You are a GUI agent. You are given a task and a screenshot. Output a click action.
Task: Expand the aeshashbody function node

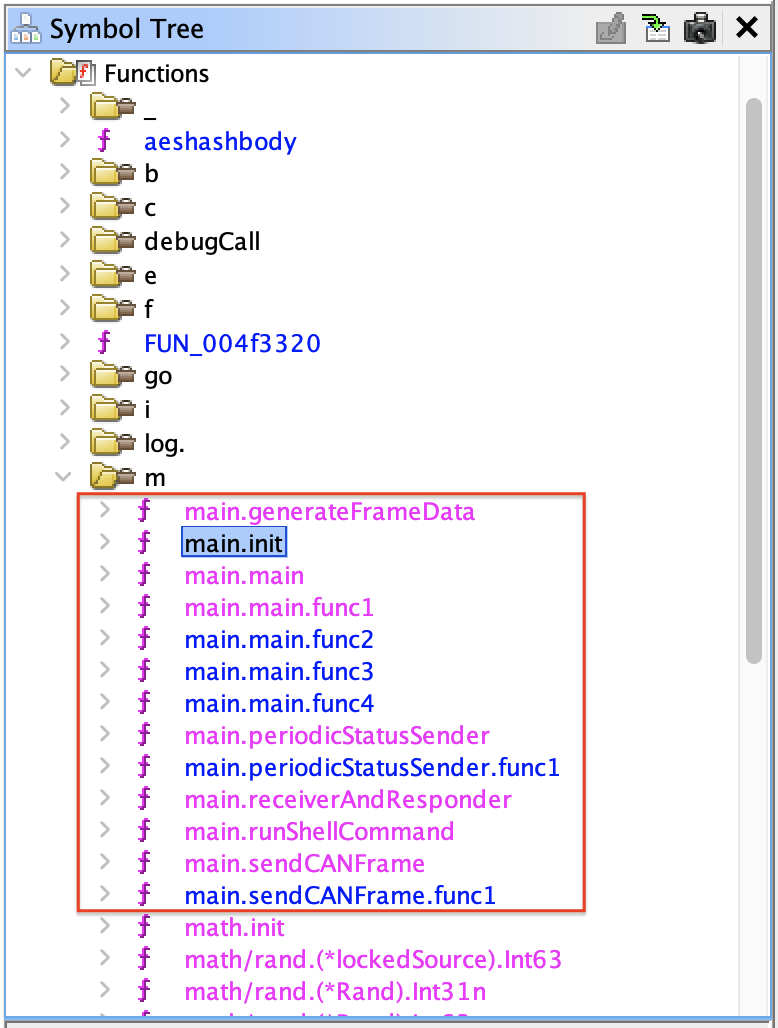pyautogui.click(x=64, y=139)
